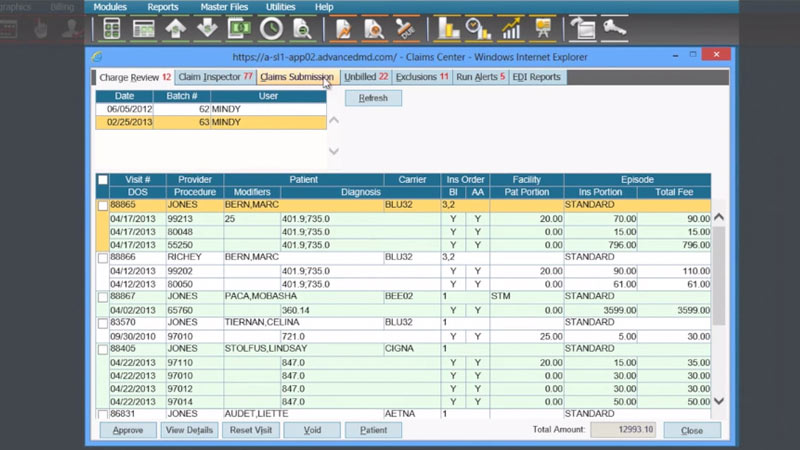The width and height of the screenshot is (800, 450).
Task: Check the box for visit 88865
Action: pyautogui.click(x=103, y=206)
